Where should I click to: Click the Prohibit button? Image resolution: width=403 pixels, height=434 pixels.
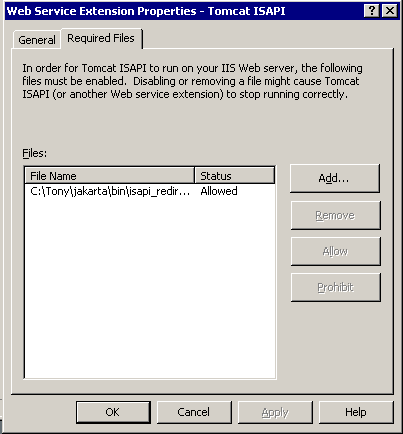335,287
